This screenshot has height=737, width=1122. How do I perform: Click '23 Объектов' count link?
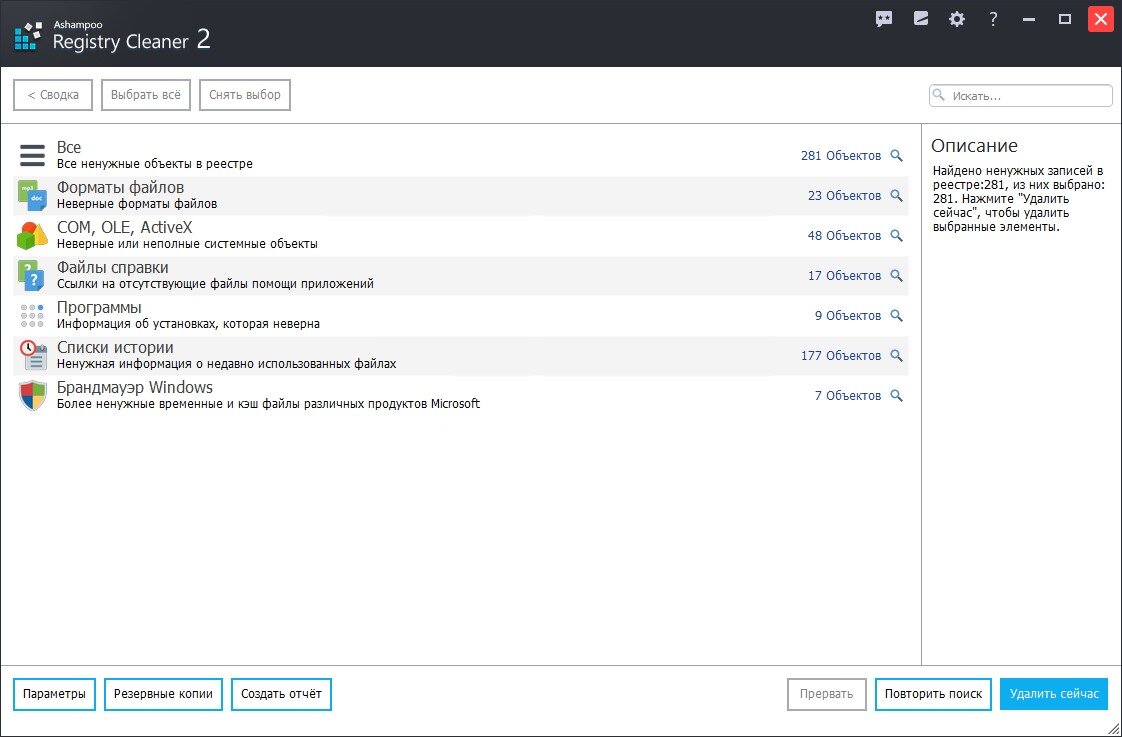[x=844, y=195]
